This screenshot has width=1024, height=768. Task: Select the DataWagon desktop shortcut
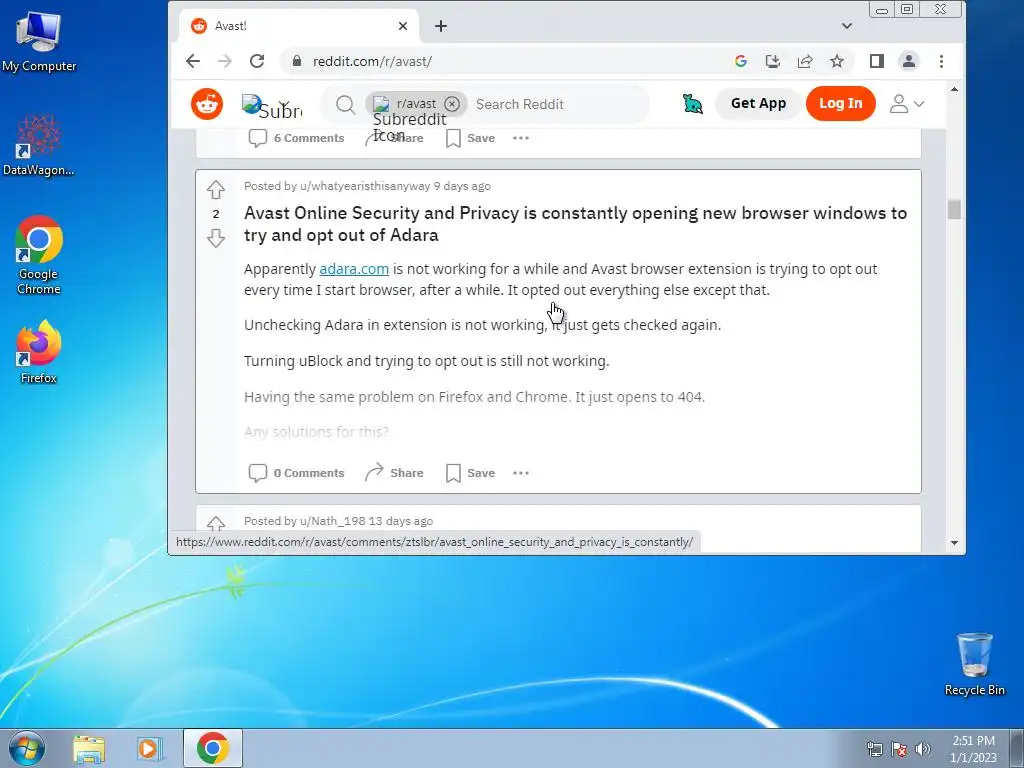tap(39, 145)
